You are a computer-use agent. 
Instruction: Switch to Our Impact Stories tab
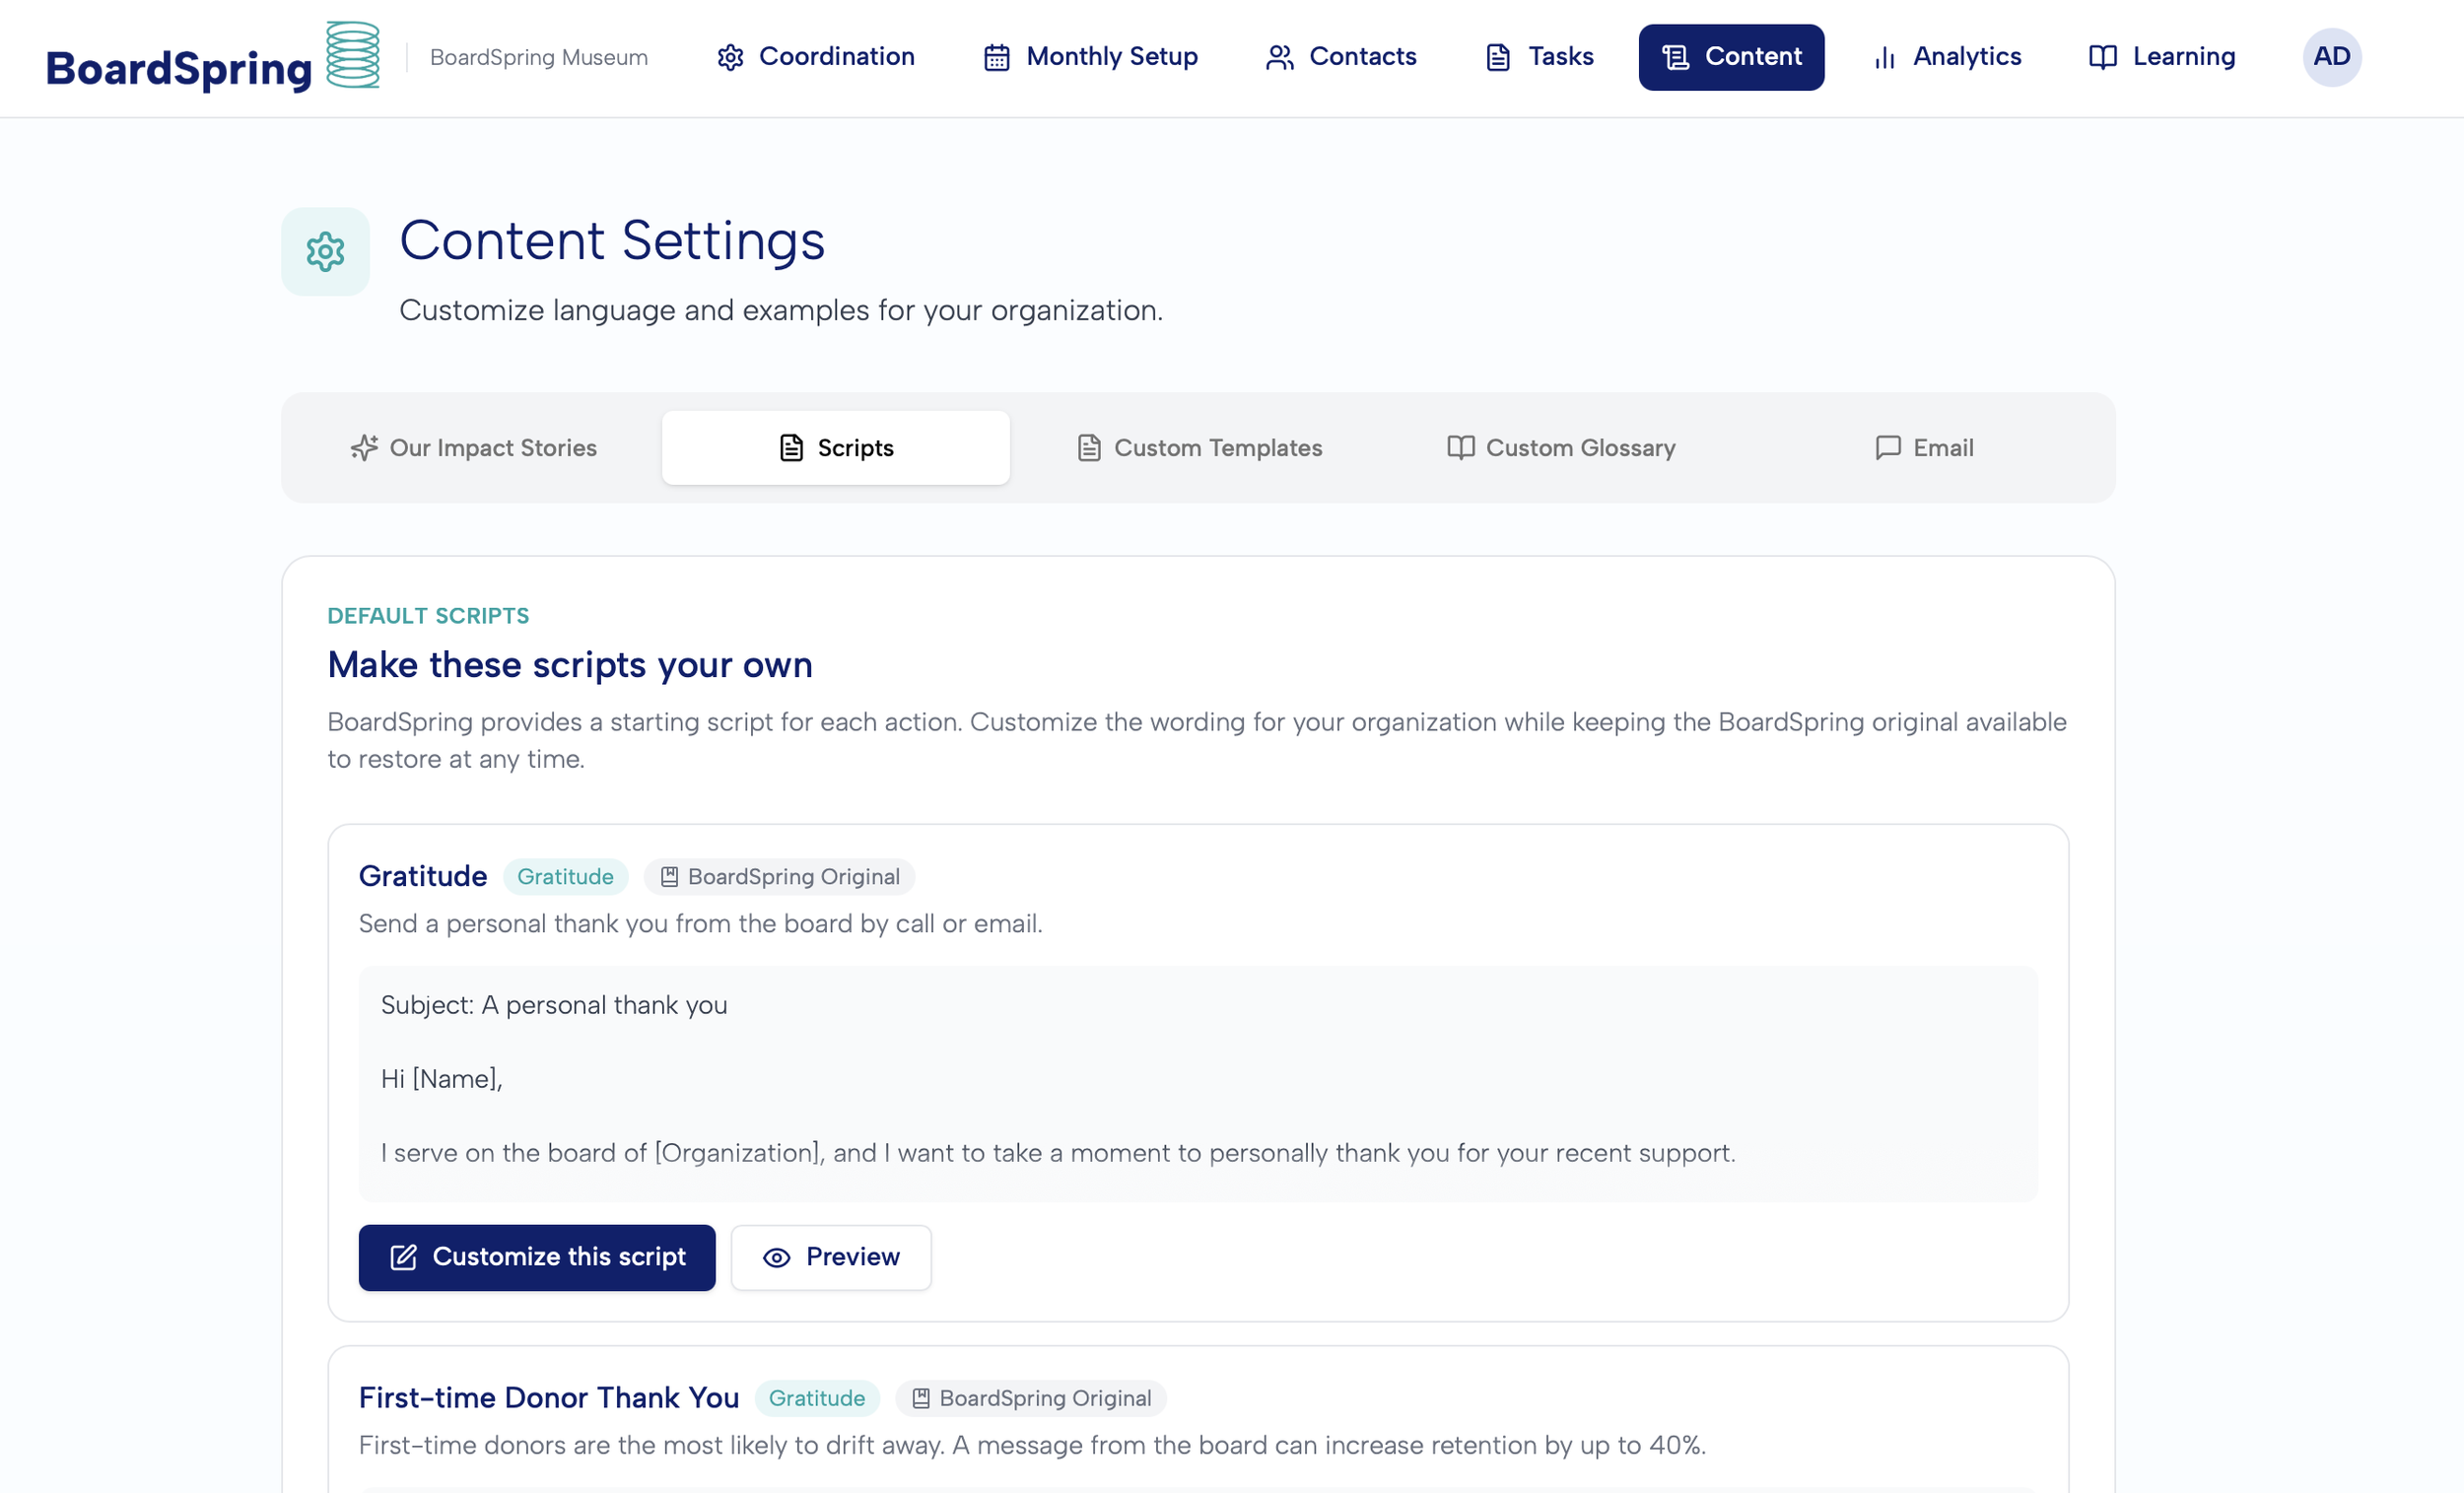pyautogui.click(x=474, y=448)
